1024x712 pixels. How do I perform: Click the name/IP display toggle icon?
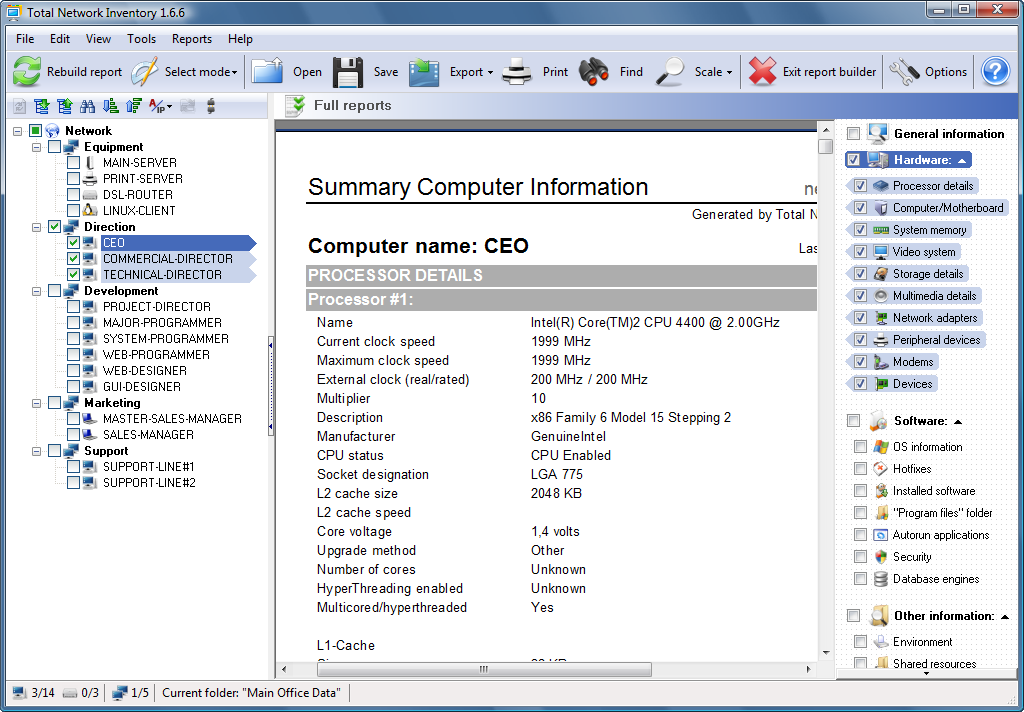coord(160,106)
